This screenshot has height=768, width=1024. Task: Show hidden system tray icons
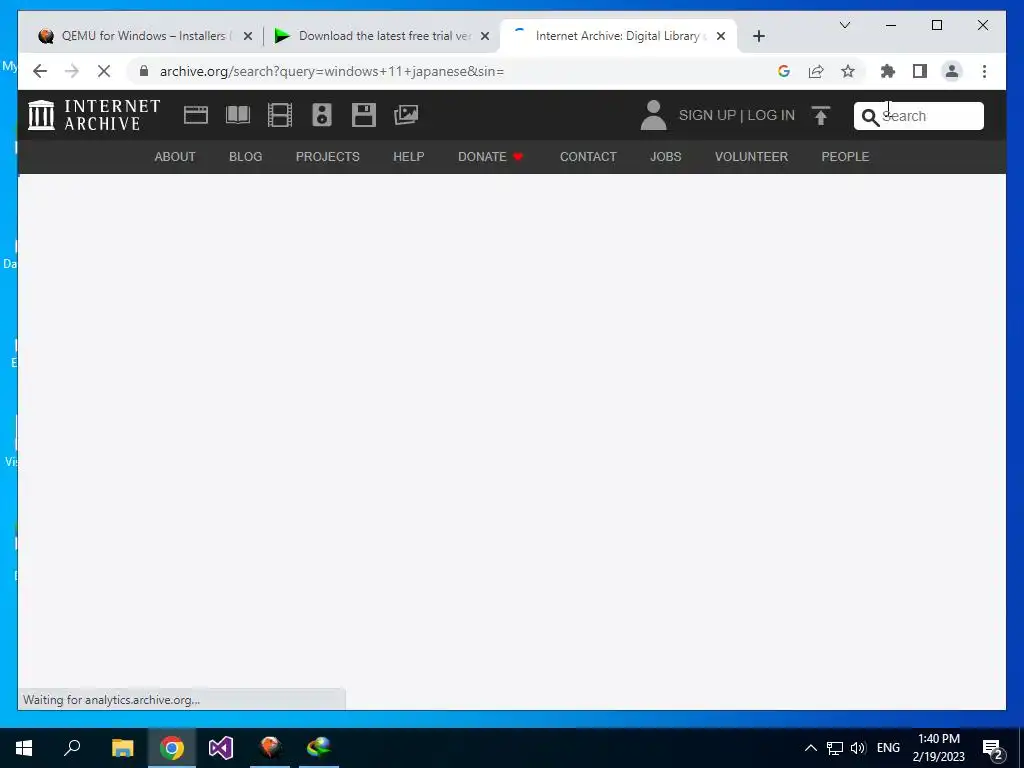pos(810,748)
